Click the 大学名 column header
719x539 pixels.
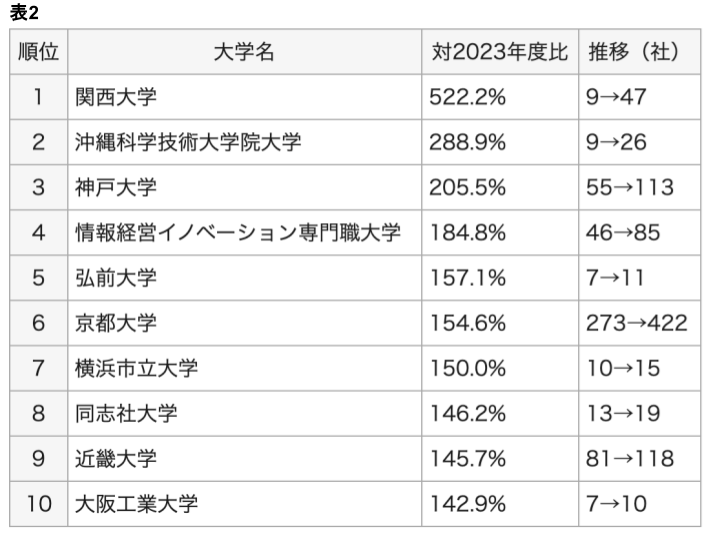point(244,51)
